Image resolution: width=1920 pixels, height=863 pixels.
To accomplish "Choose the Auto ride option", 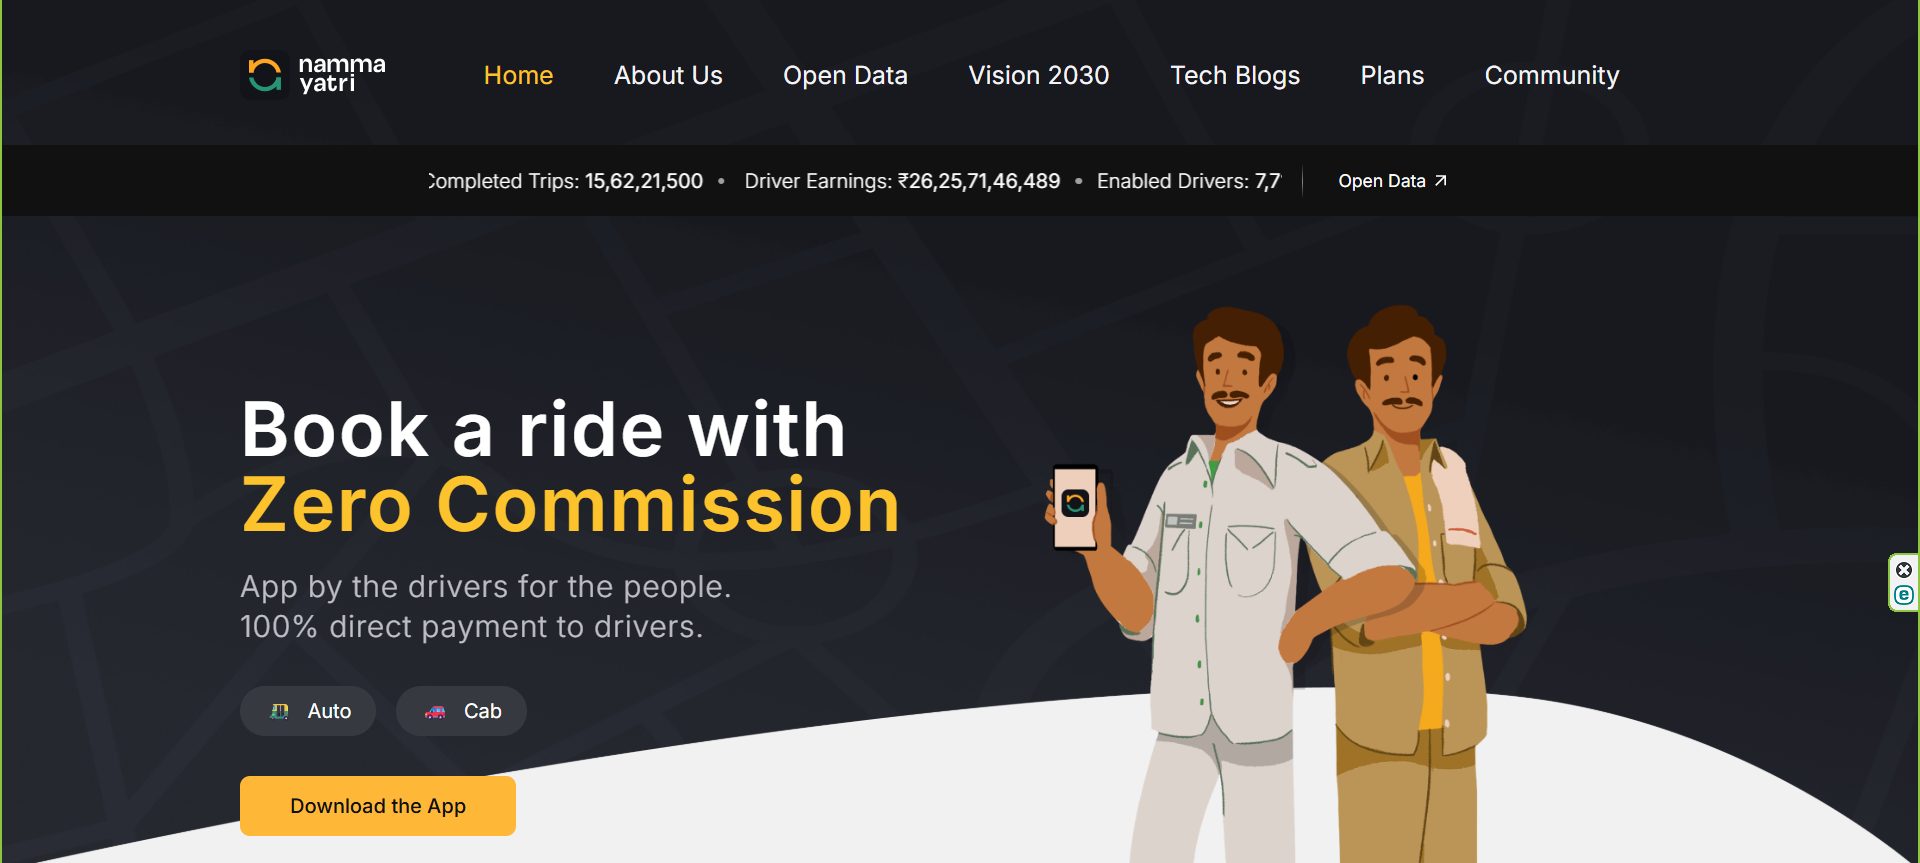I will click(x=308, y=711).
